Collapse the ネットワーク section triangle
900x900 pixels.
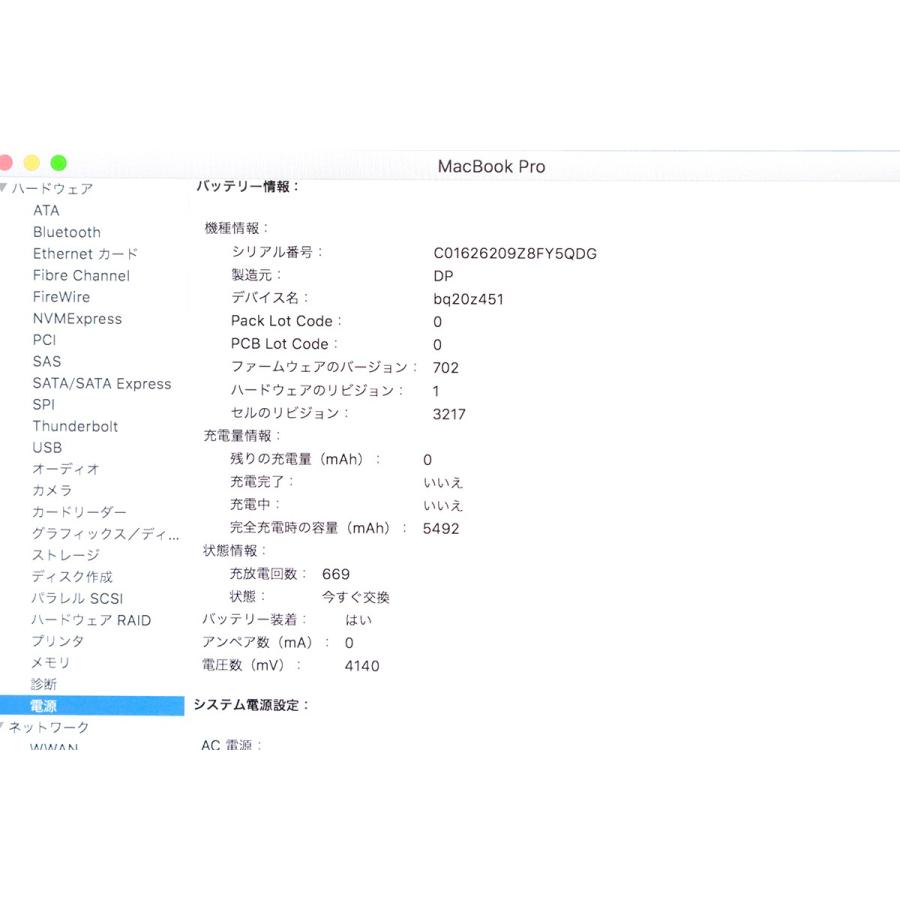(2, 726)
